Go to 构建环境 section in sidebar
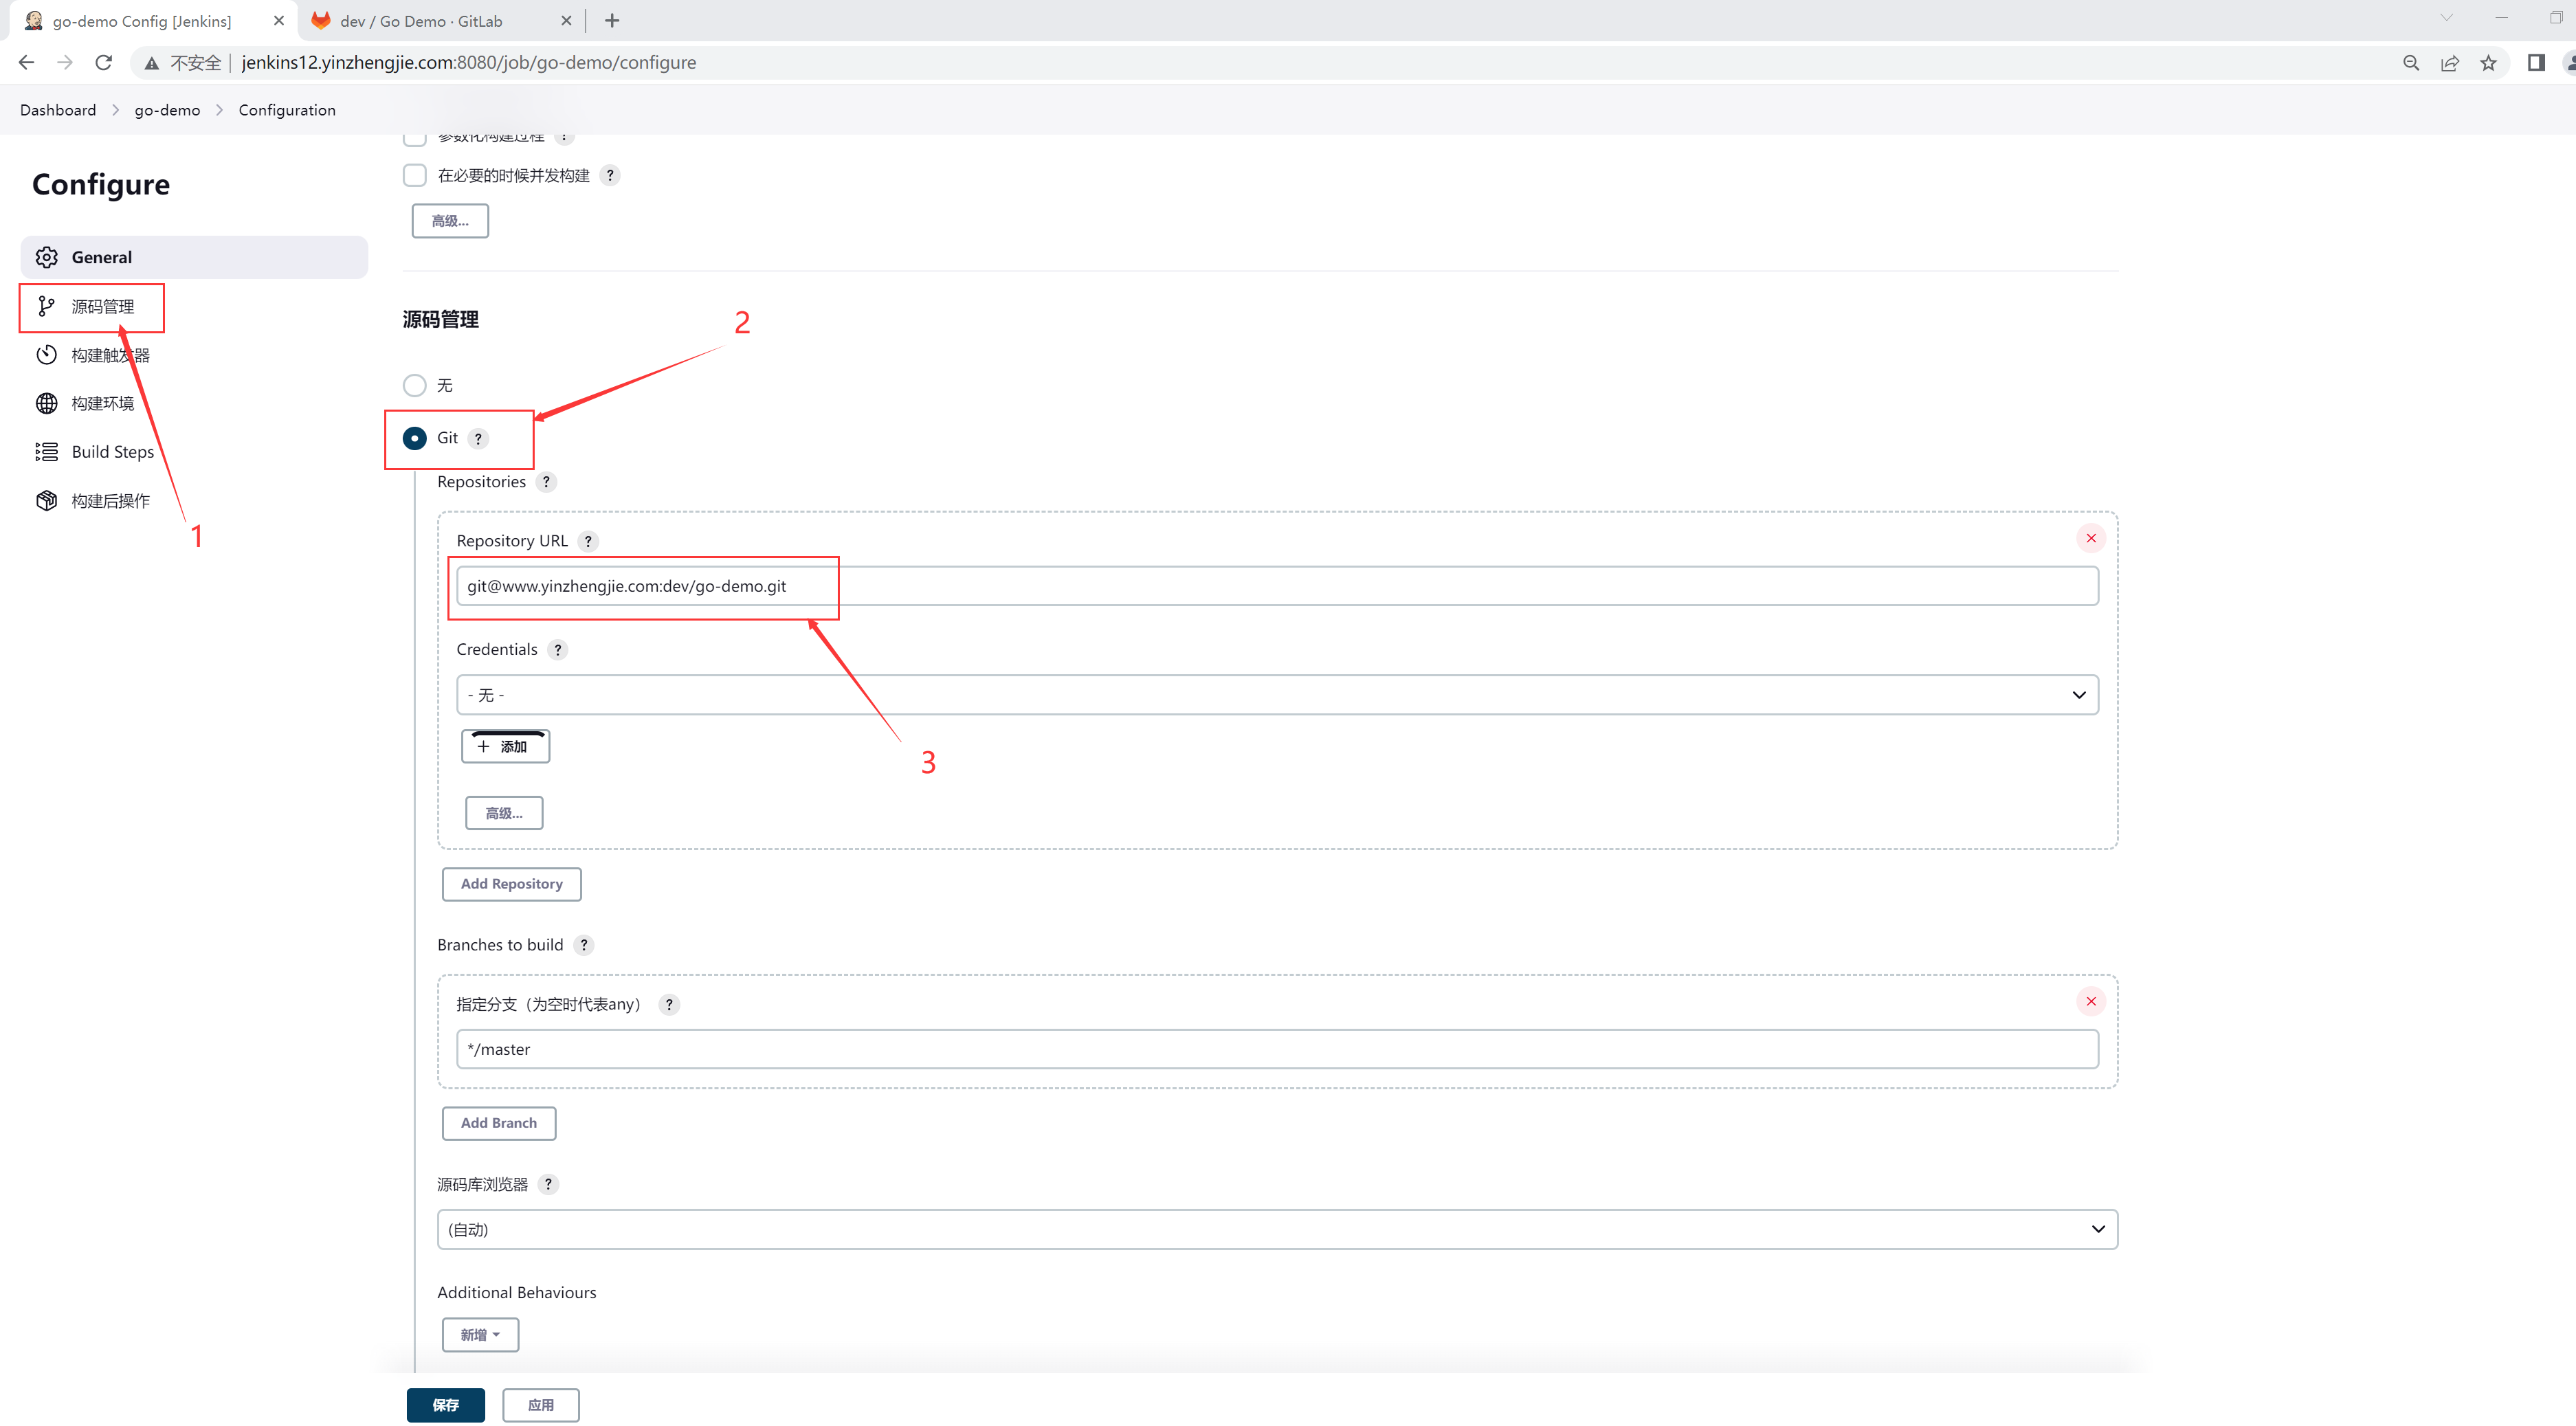 click(102, 404)
